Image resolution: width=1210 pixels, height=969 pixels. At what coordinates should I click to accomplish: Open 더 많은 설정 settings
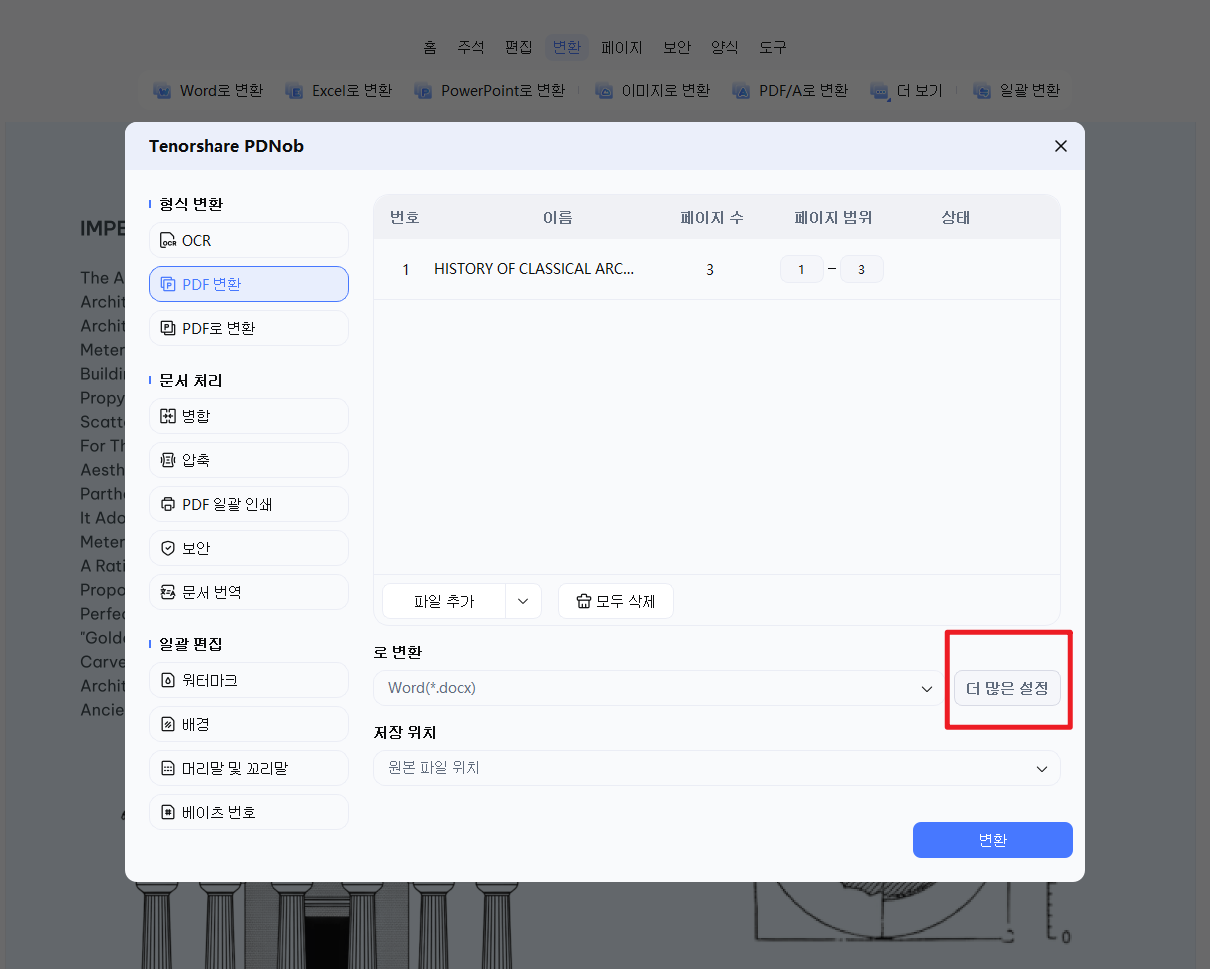click(x=1007, y=688)
